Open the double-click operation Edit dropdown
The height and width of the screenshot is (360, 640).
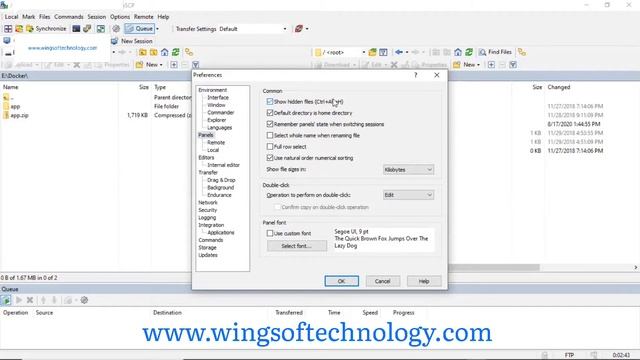coord(408,195)
